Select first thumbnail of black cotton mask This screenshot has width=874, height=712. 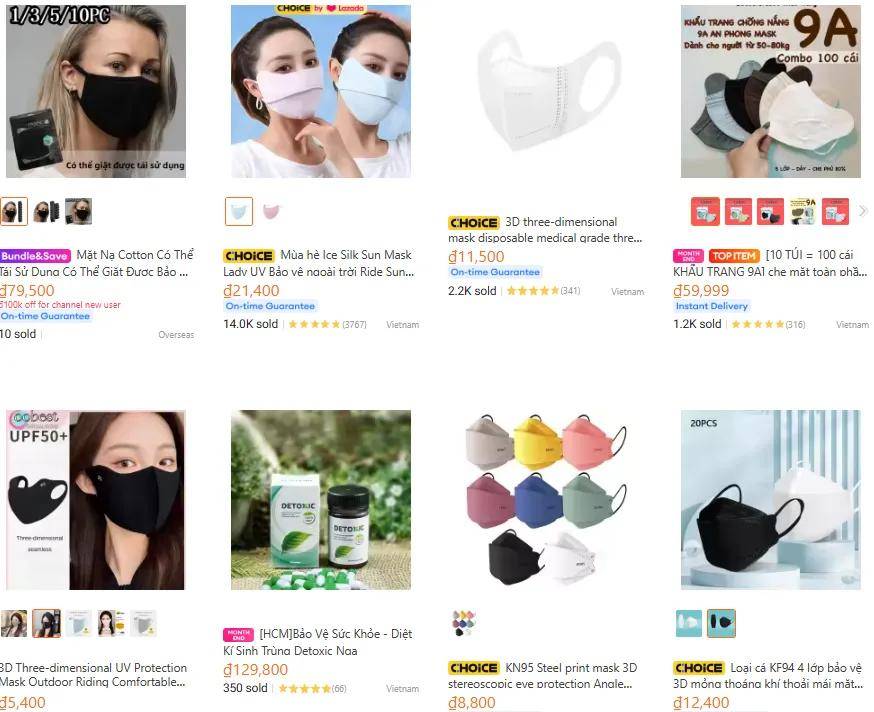point(14,211)
